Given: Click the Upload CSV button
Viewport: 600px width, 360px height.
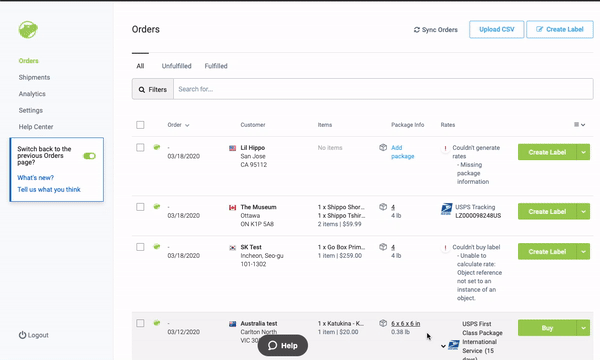Looking at the screenshot, I should pyautogui.click(x=497, y=29).
